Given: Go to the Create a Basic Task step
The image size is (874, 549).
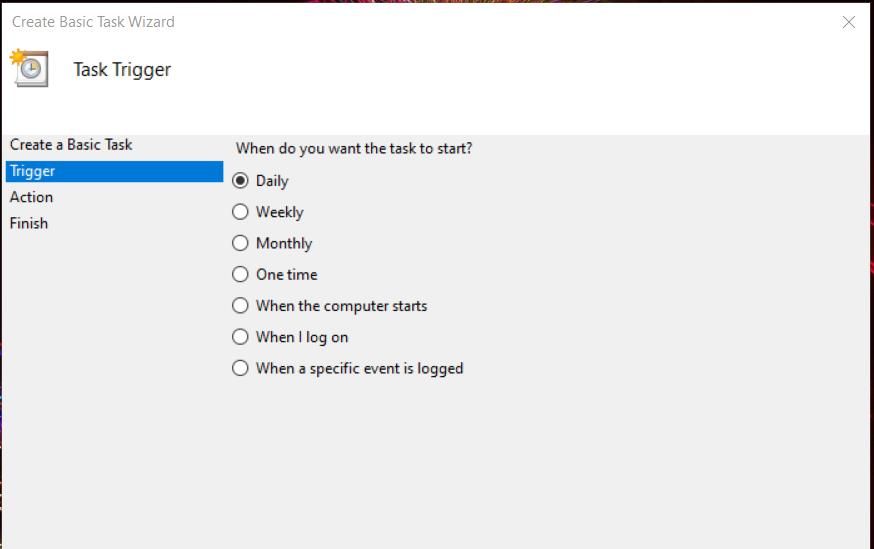Looking at the screenshot, I should click(71, 145).
